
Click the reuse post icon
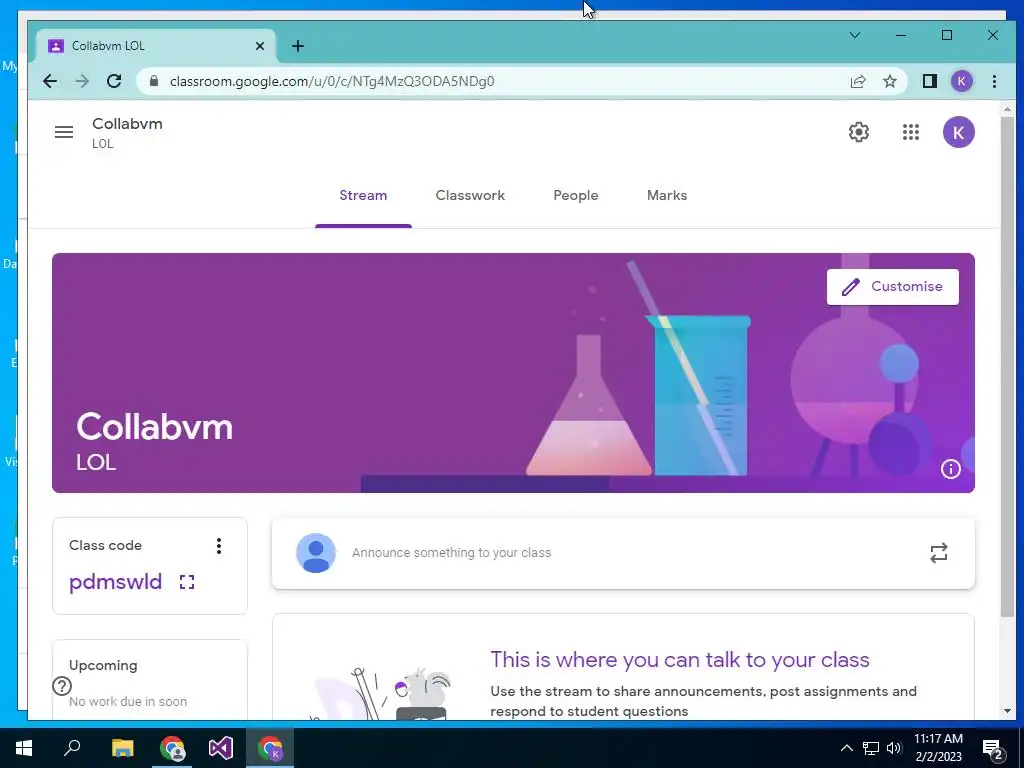[x=938, y=553]
